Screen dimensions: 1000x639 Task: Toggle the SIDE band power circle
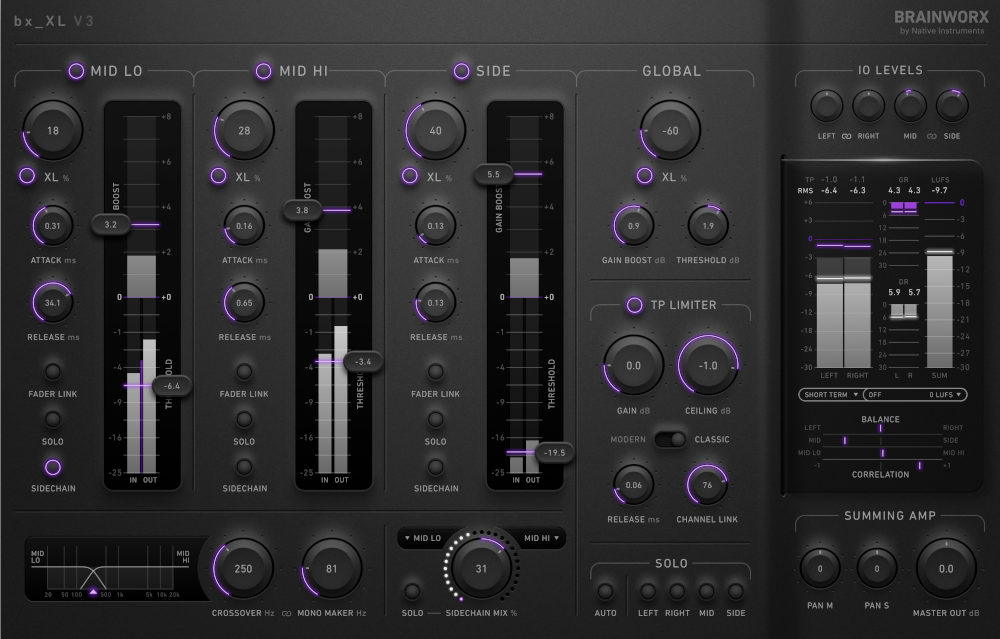[460, 70]
